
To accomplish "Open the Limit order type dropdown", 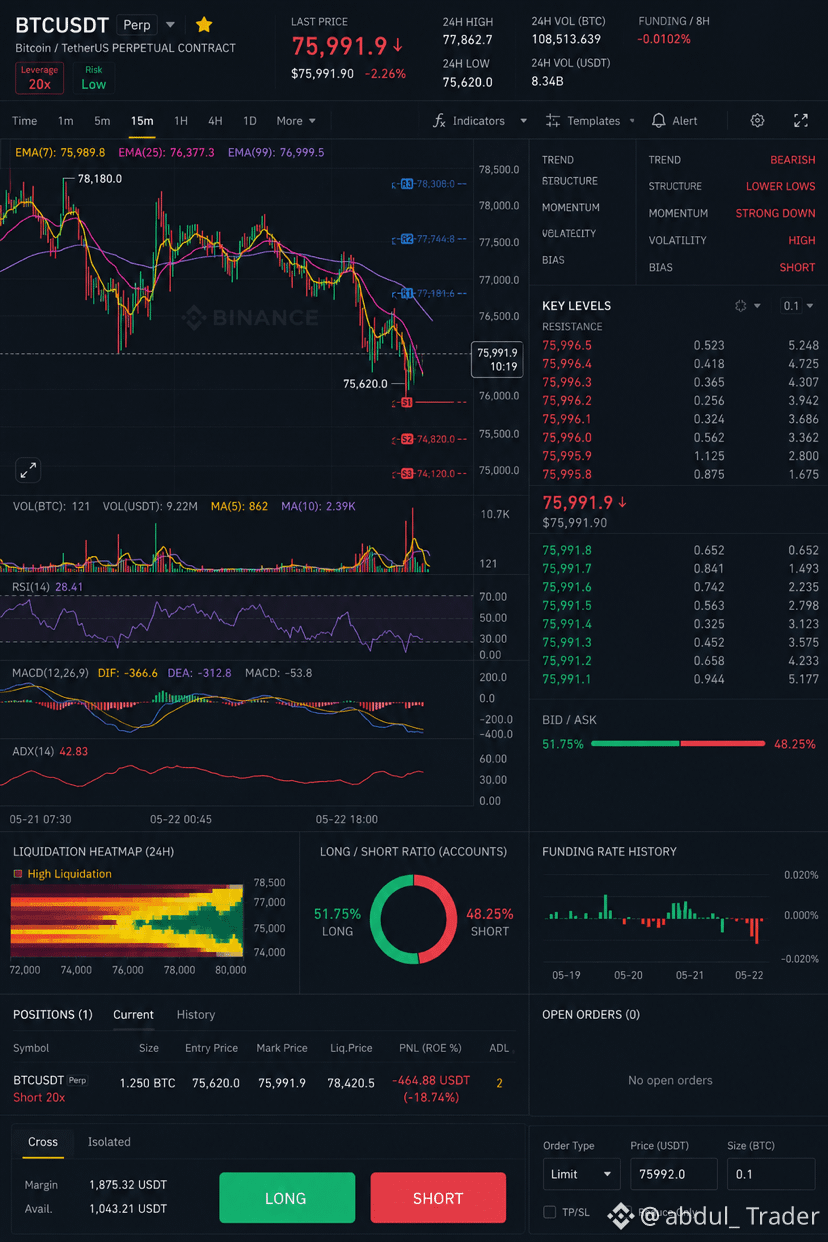I will (581, 1174).
